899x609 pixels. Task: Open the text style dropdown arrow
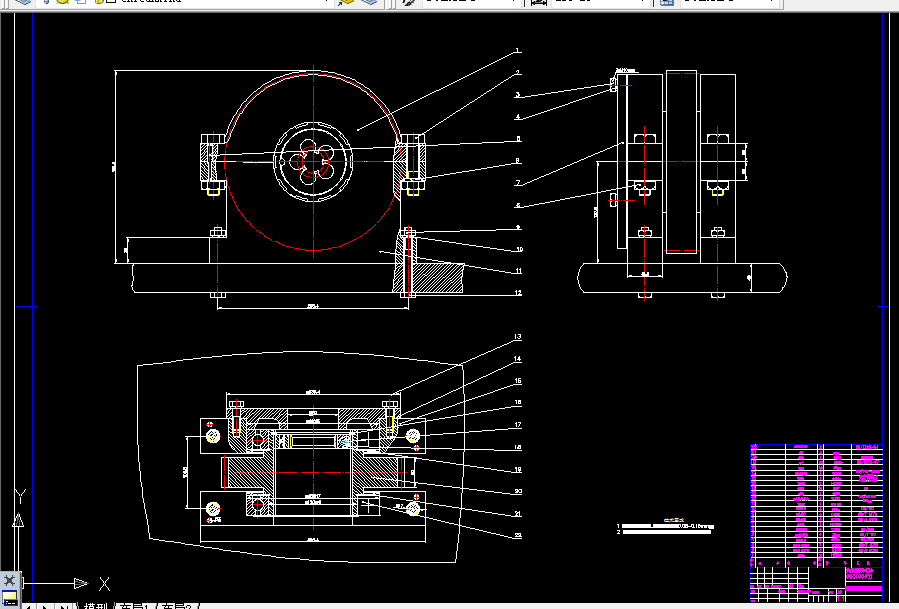tap(514, 2)
